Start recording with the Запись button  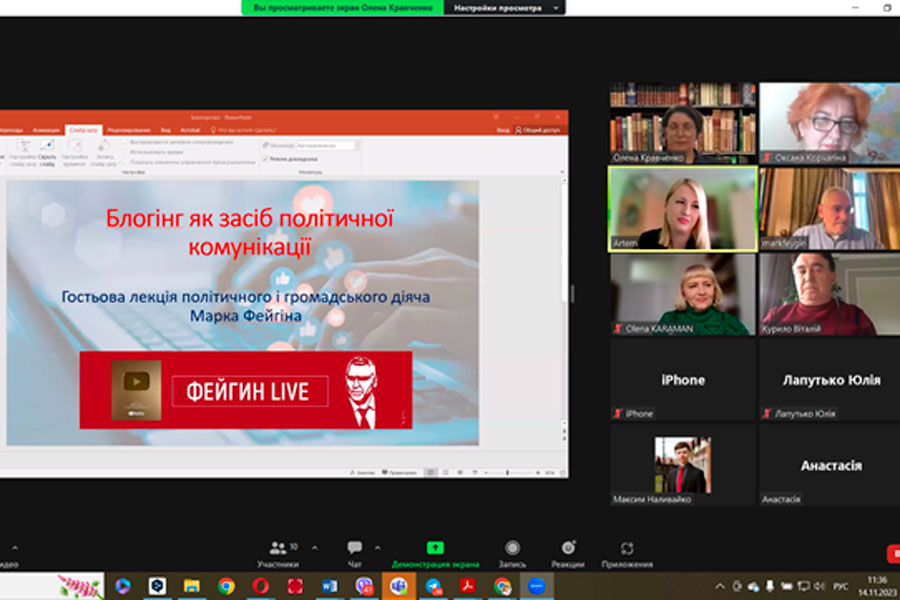point(512,554)
